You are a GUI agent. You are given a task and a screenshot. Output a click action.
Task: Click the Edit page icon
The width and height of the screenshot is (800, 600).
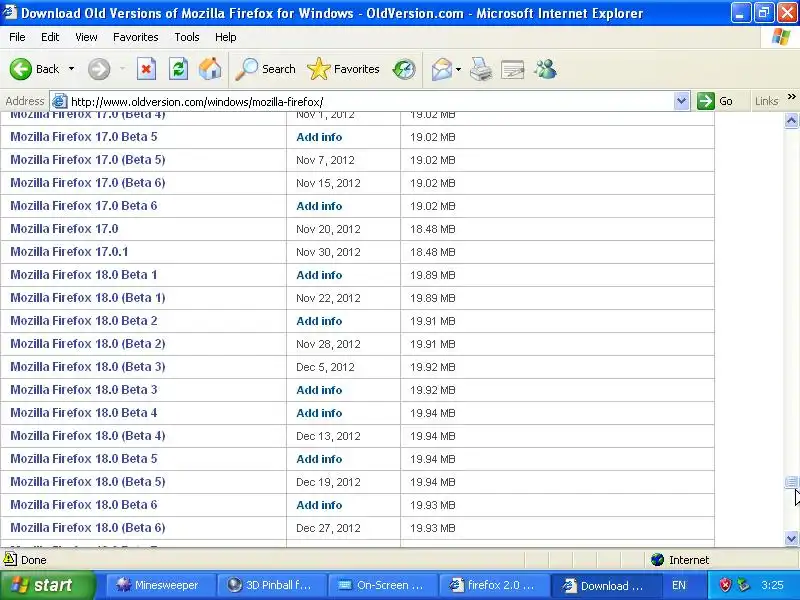[512, 69]
